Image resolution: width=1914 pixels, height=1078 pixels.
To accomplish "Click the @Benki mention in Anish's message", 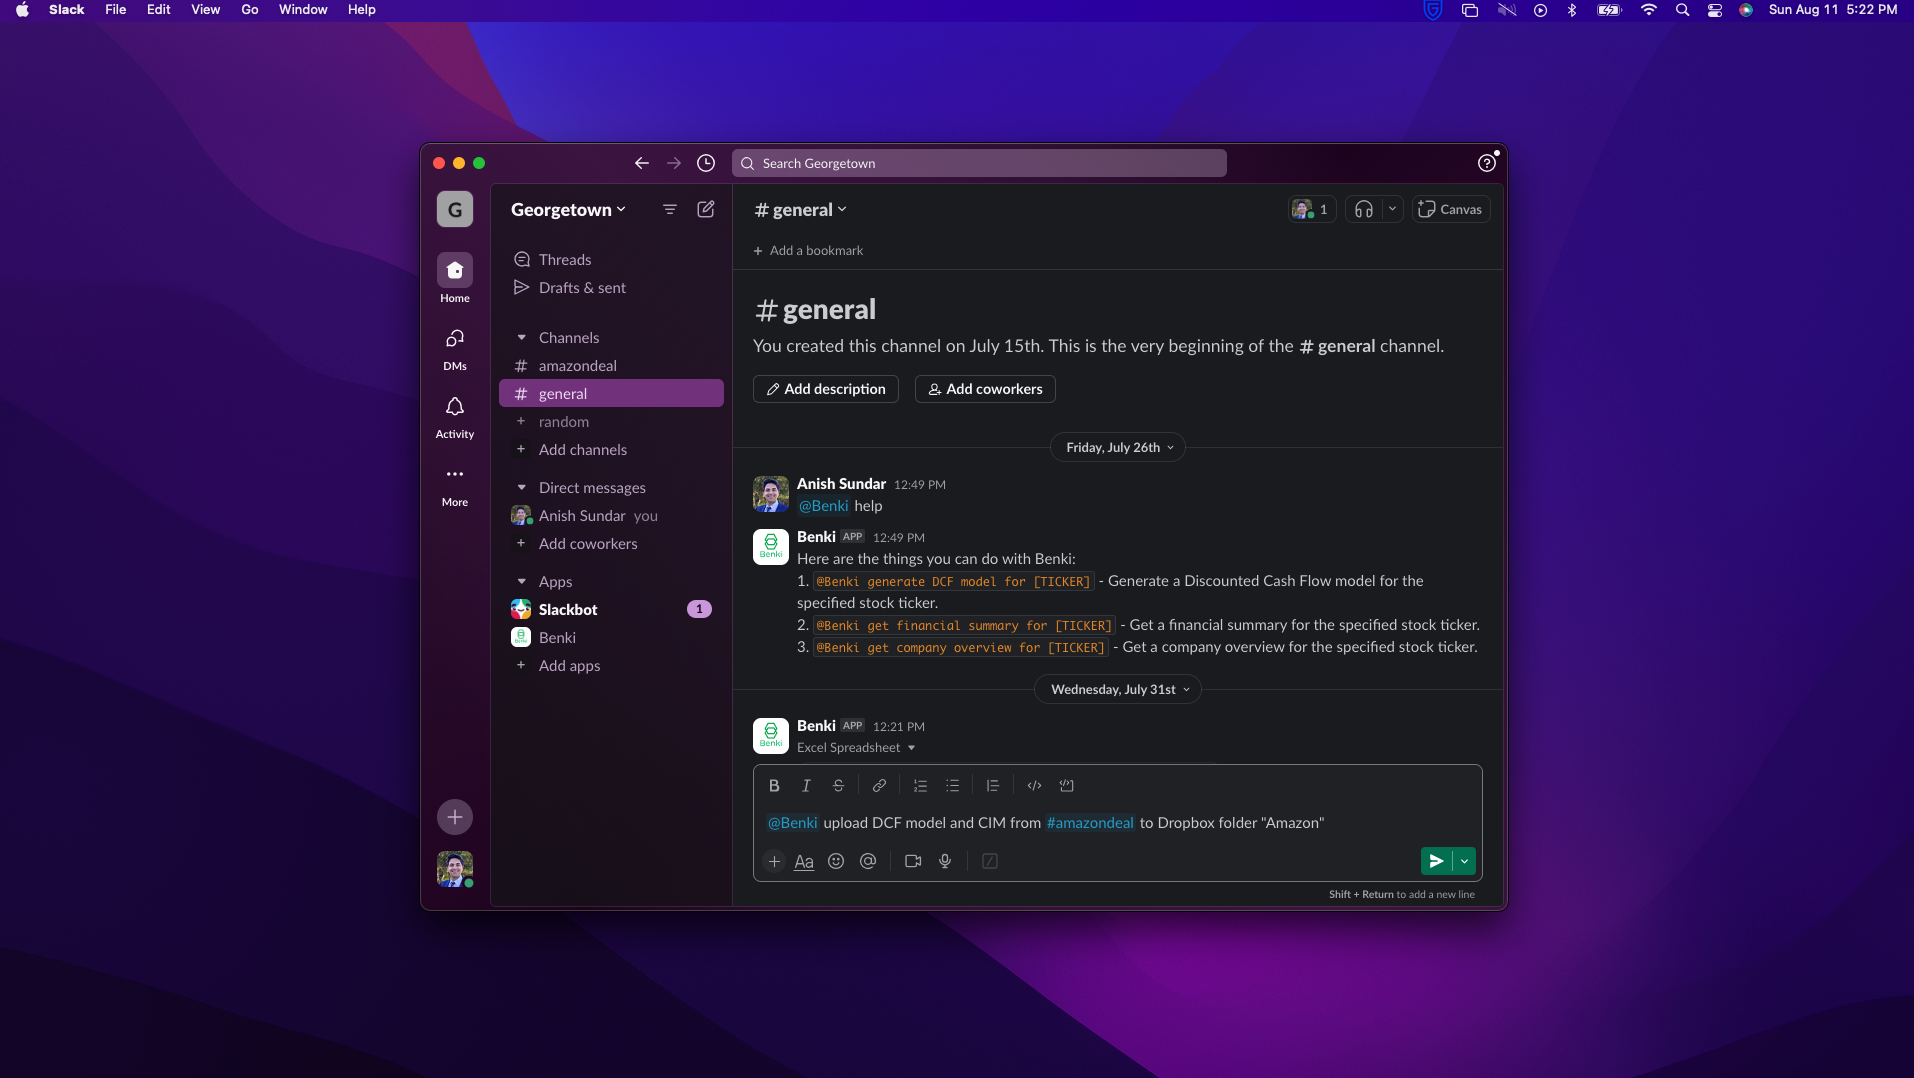I will tap(823, 506).
